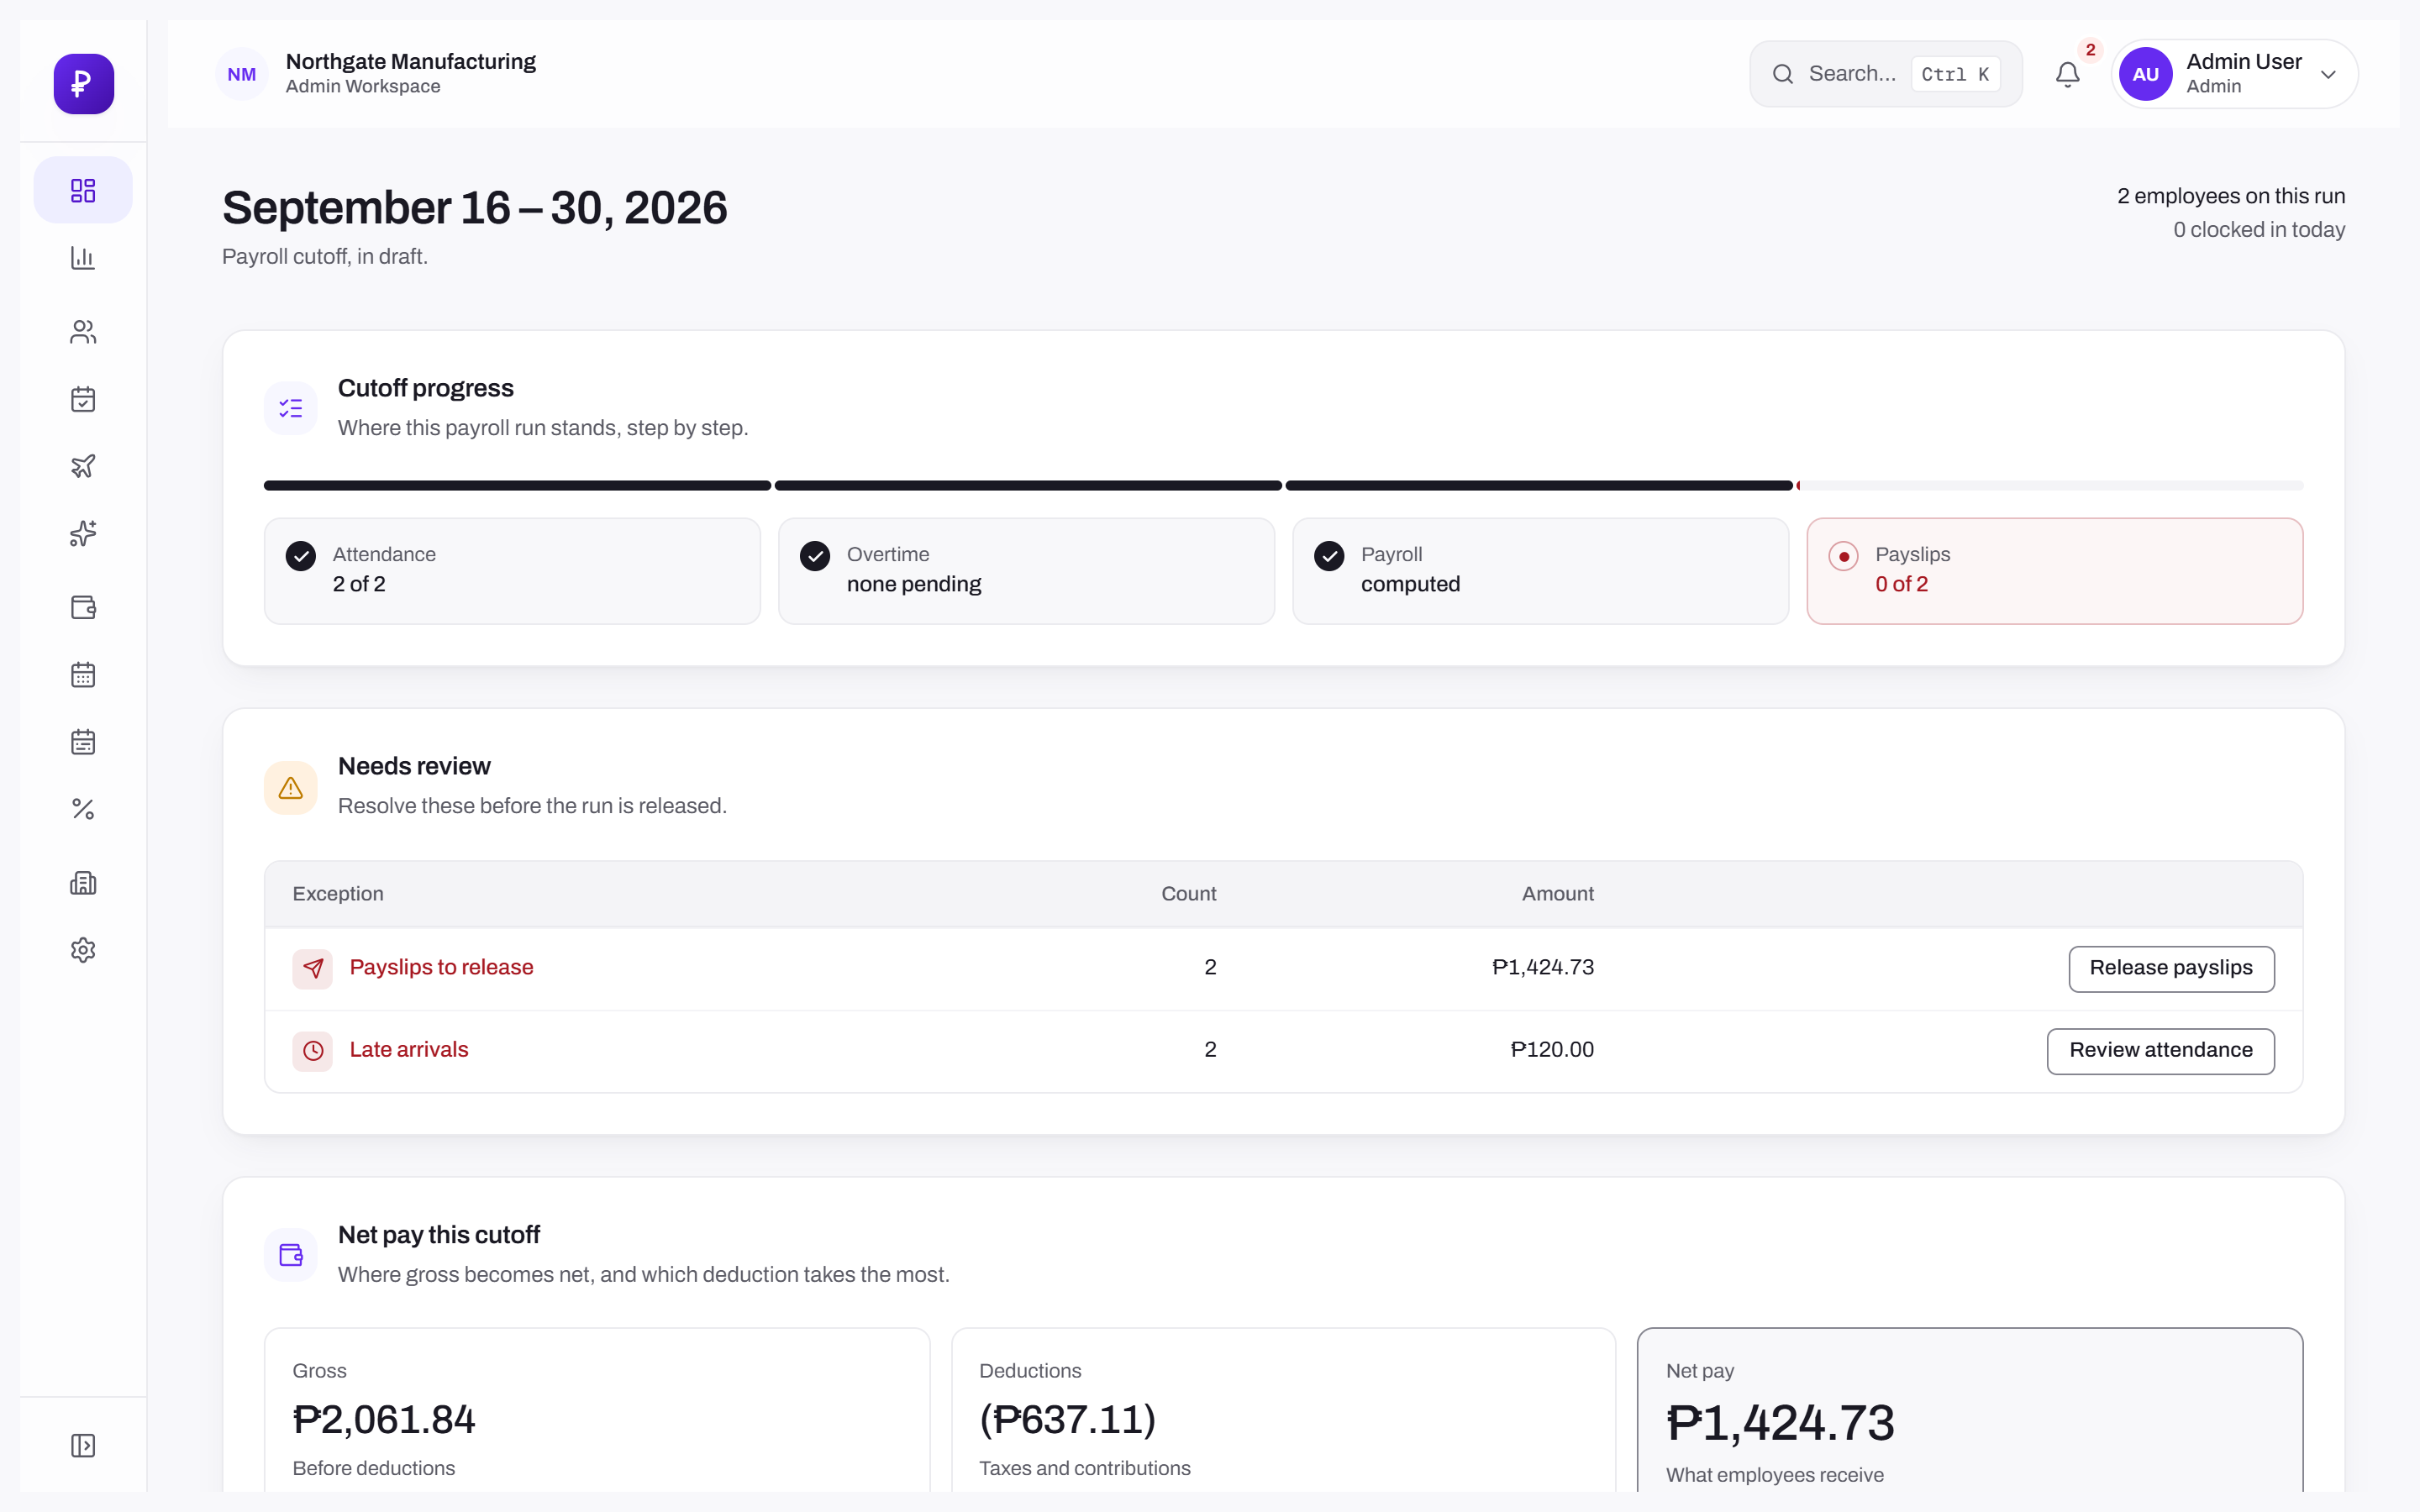Open the Payslips to release link
Image resolution: width=2420 pixels, height=1512 pixels.
(441, 967)
